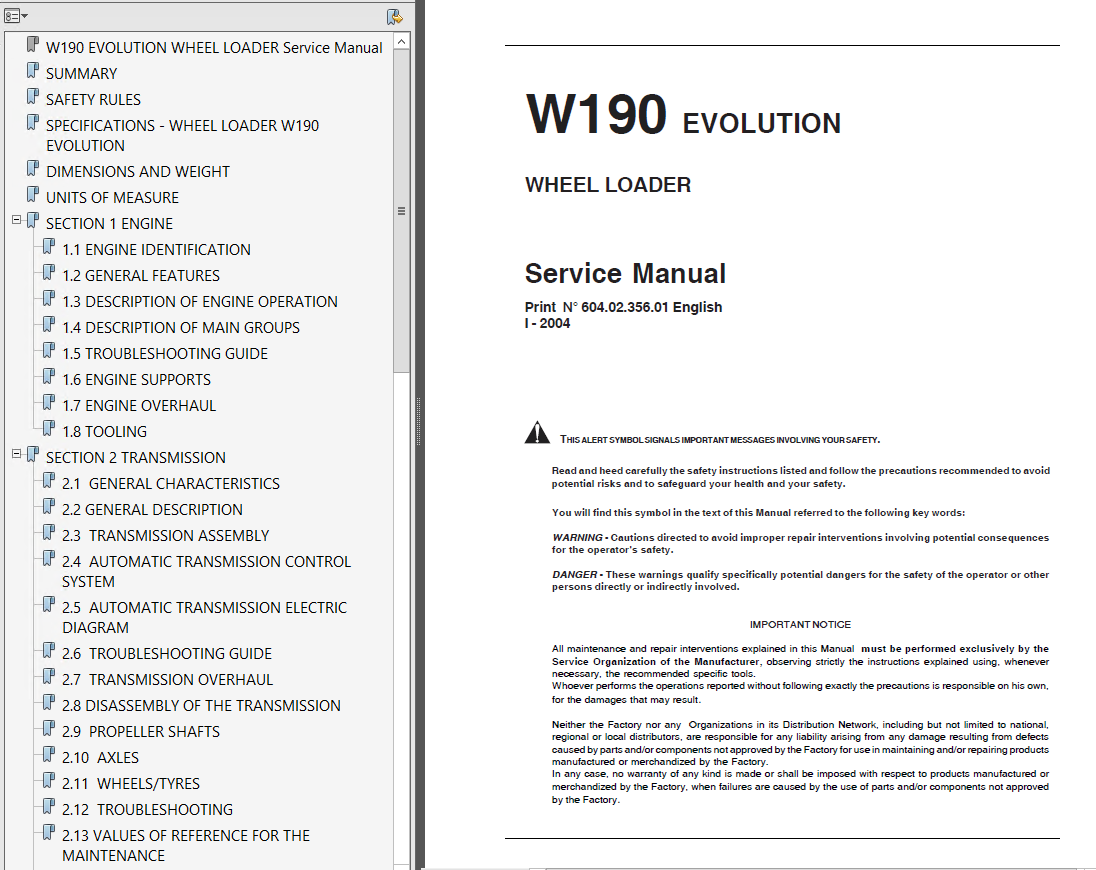The image size is (1096, 870).
Task: Open 1.3 DESCRIPTION OF ENGINE OPERATION
Action: (199, 301)
